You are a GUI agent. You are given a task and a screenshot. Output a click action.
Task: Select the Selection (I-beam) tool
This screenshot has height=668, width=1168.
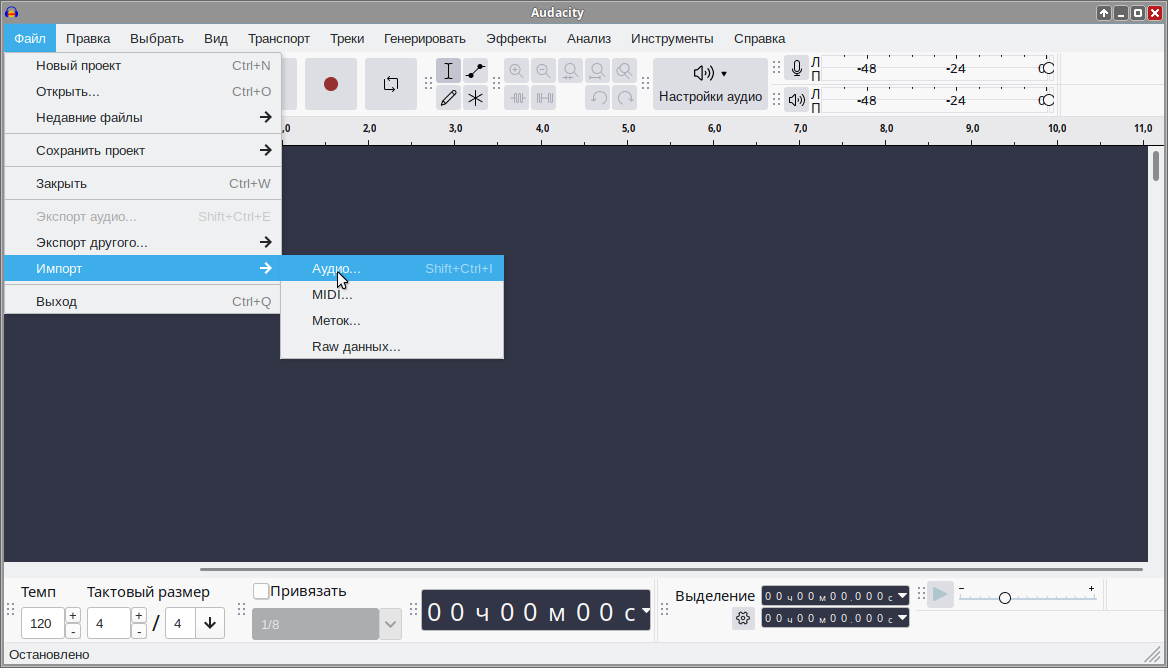(448, 71)
